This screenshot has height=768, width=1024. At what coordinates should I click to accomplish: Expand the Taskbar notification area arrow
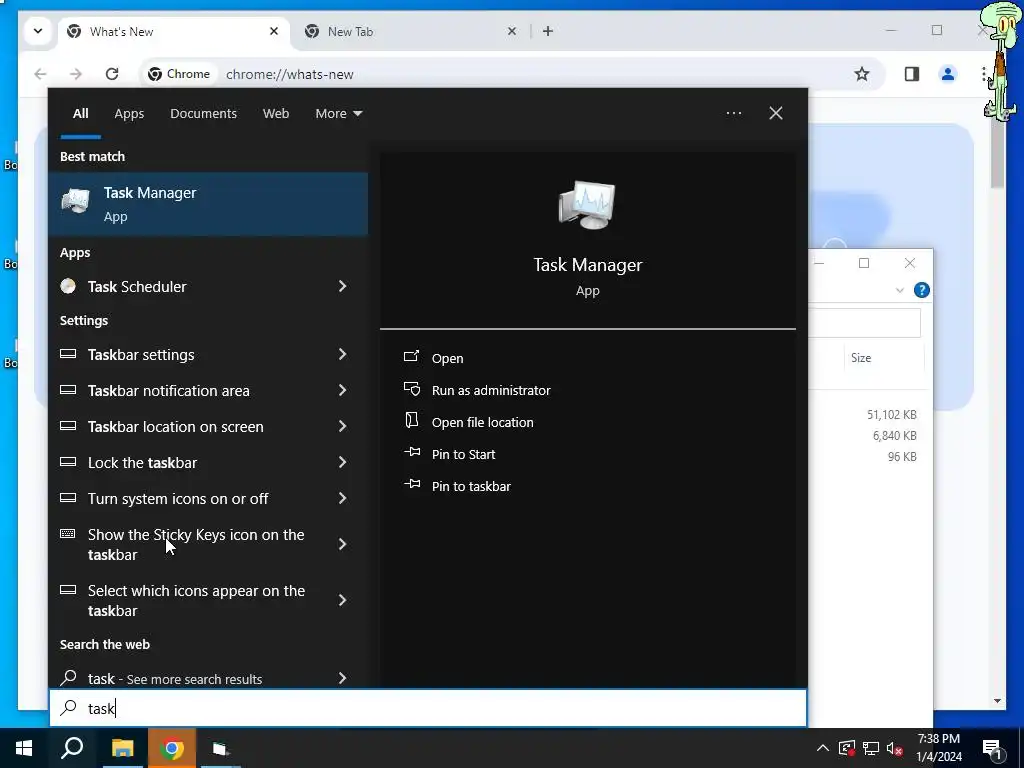coord(342,390)
